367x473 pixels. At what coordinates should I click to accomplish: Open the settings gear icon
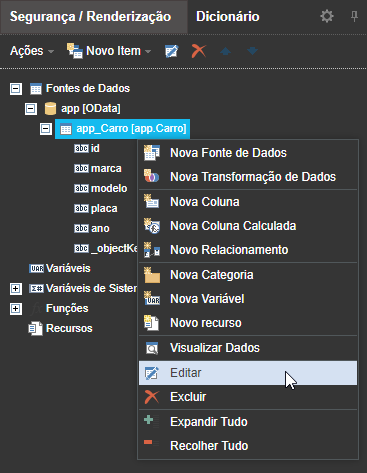point(327,16)
